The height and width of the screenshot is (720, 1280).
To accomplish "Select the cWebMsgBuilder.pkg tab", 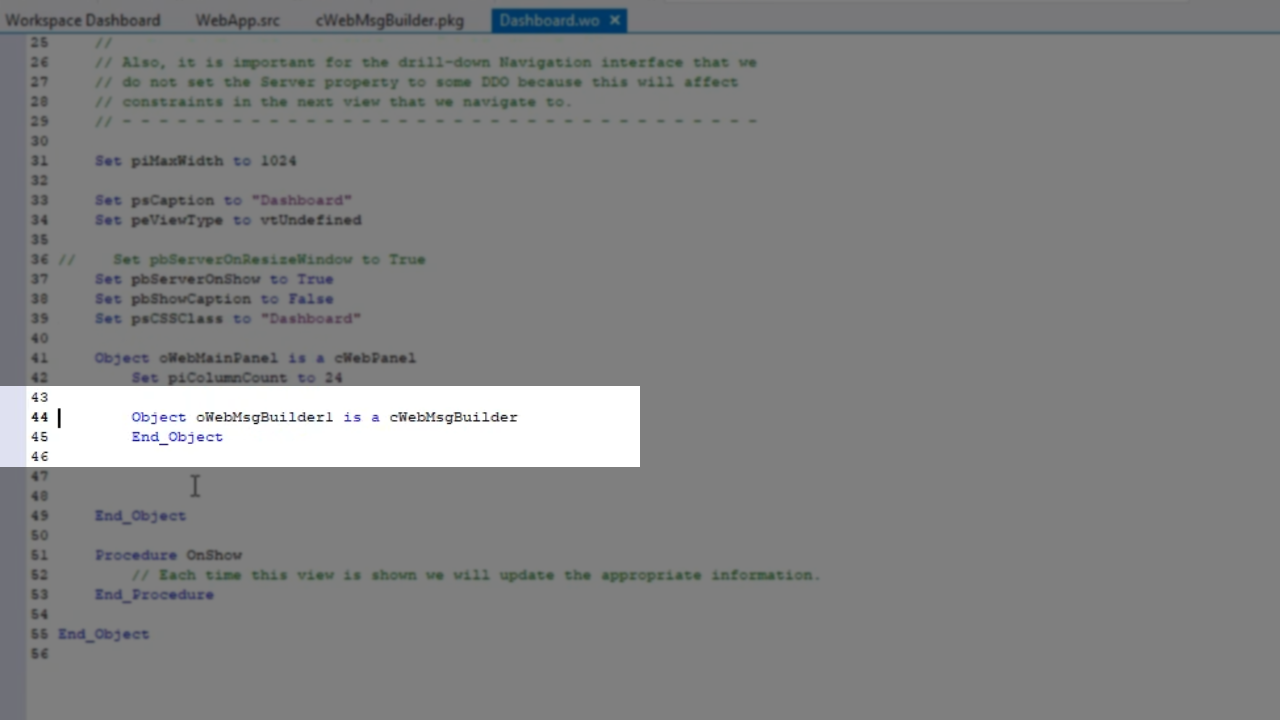I will pyautogui.click(x=389, y=20).
